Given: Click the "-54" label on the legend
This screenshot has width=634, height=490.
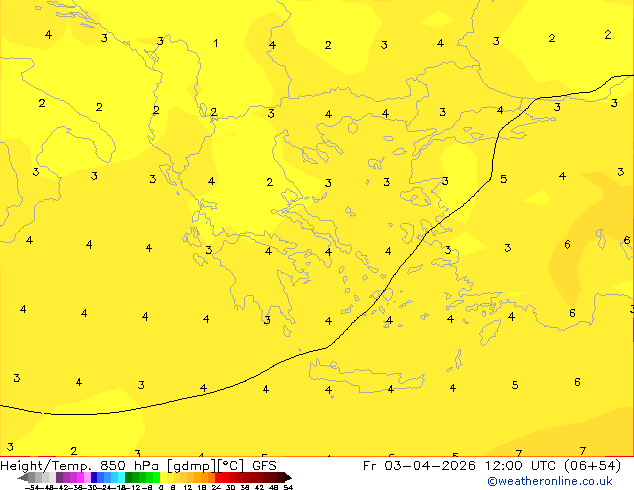Looking at the screenshot, I should (x=32, y=487).
